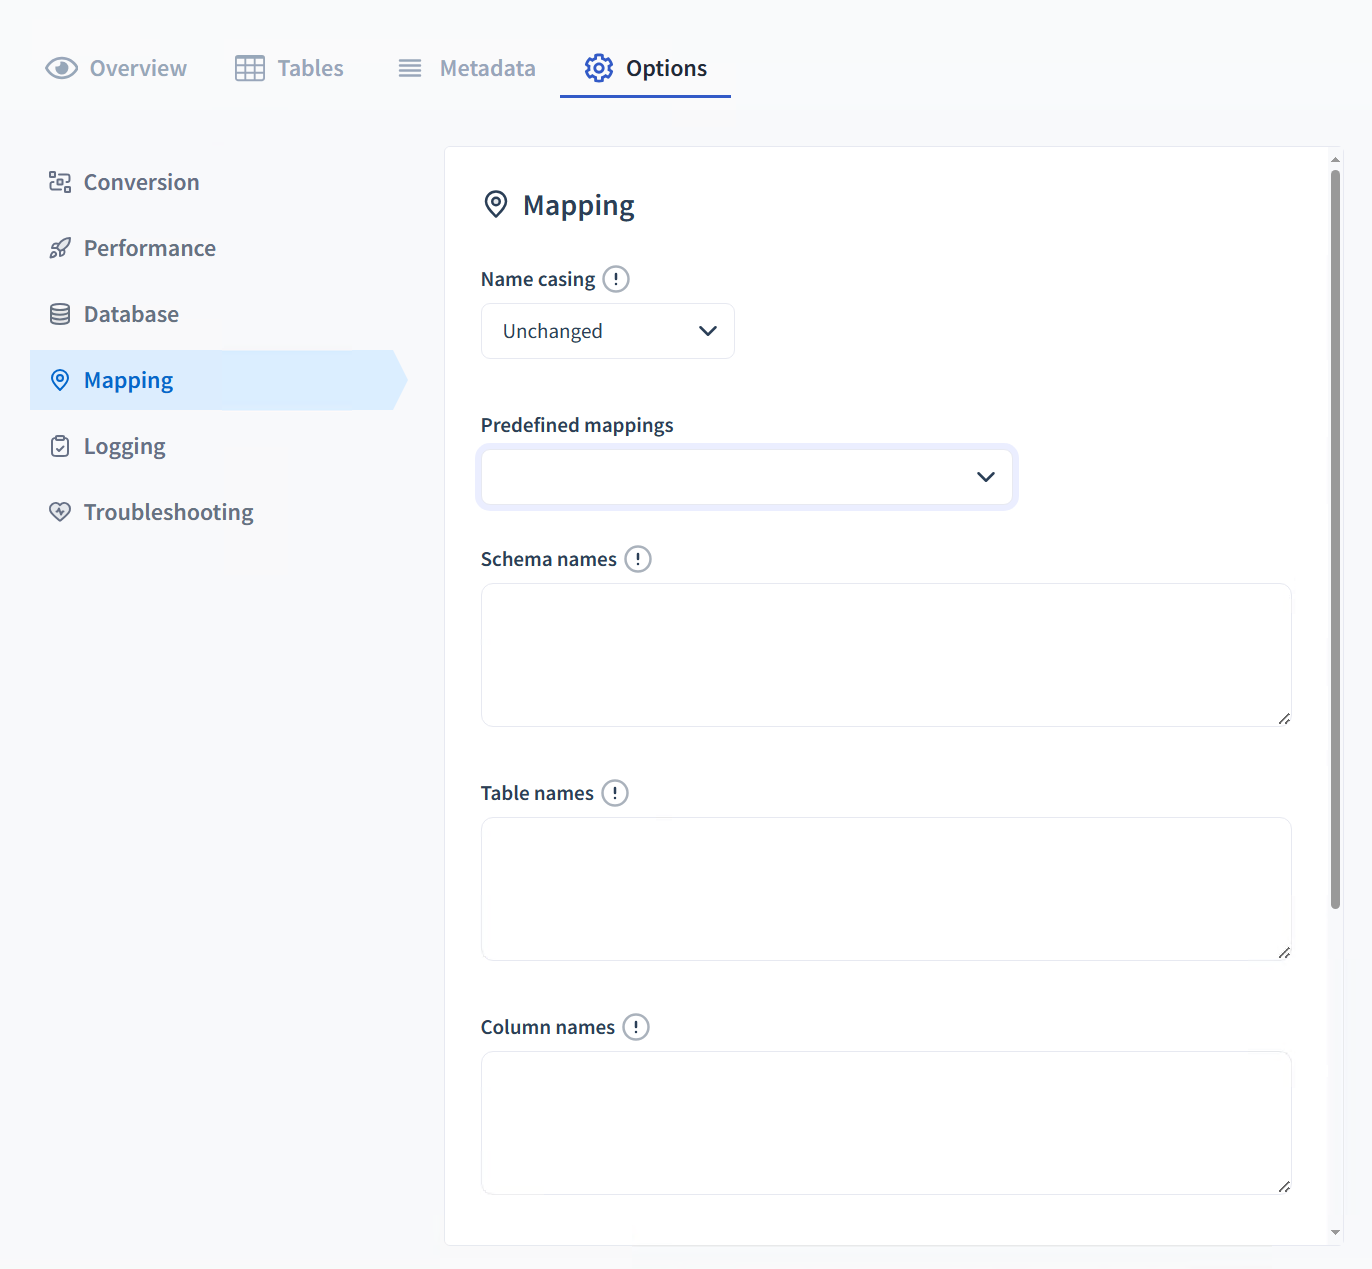Expand the Predefined mappings dropdown
This screenshot has width=1372, height=1269.
pyautogui.click(x=746, y=477)
